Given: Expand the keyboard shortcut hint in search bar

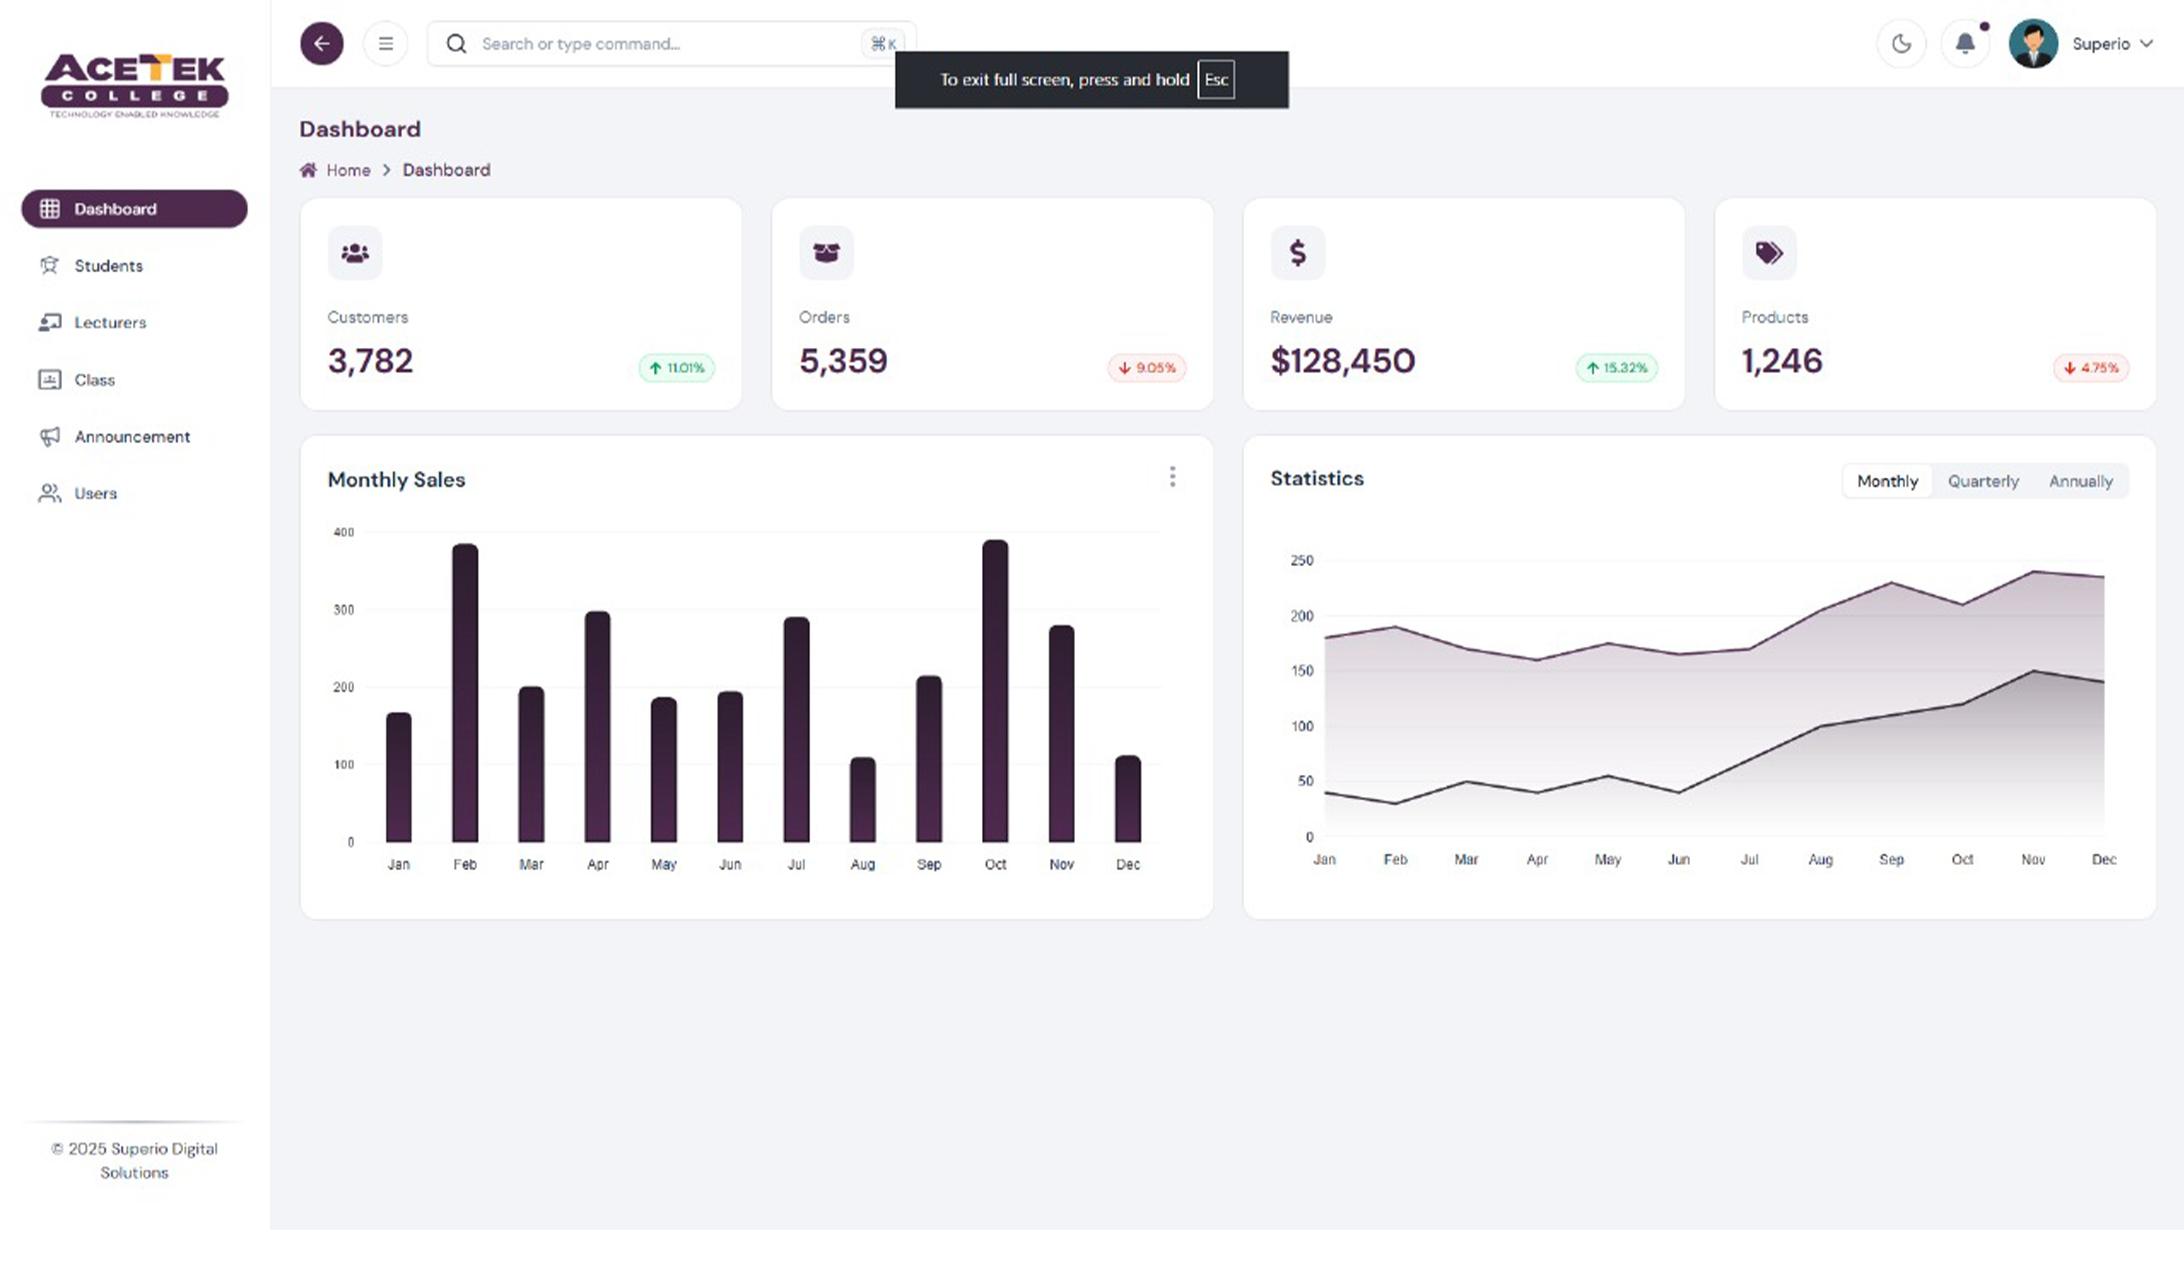Looking at the screenshot, I should click(x=881, y=43).
